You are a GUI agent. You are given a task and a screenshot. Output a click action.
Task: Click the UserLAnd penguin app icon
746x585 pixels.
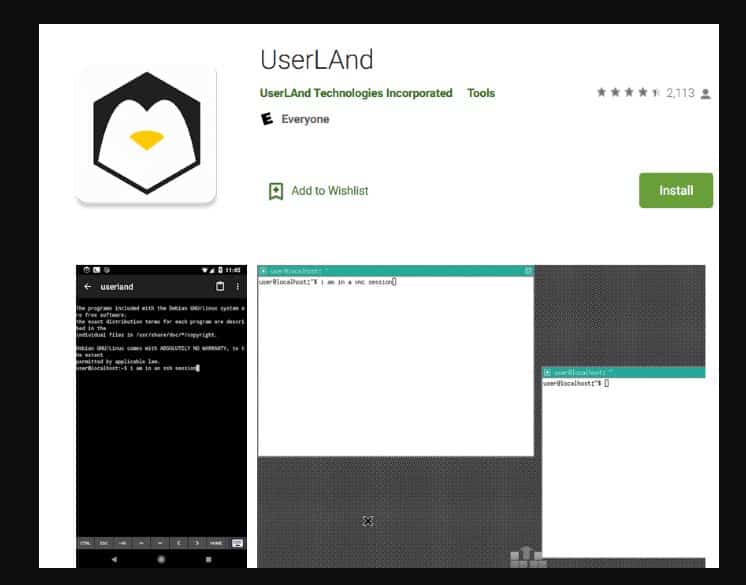(x=147, y=134)
